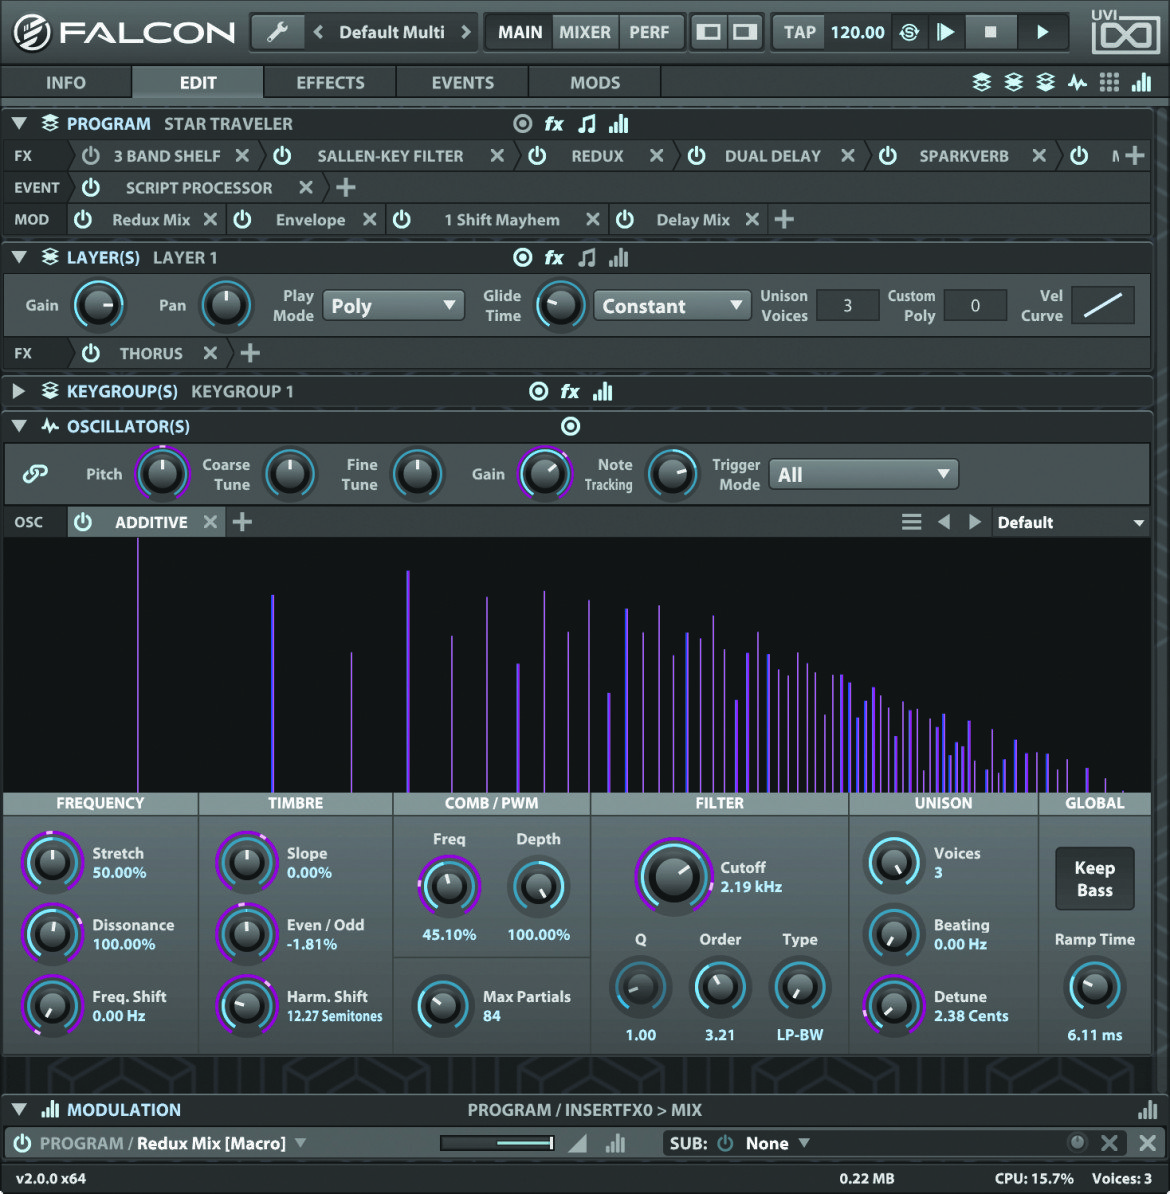Switch to the Events tab
This screenshot has height=1194, width=1170.
(462, 82)
